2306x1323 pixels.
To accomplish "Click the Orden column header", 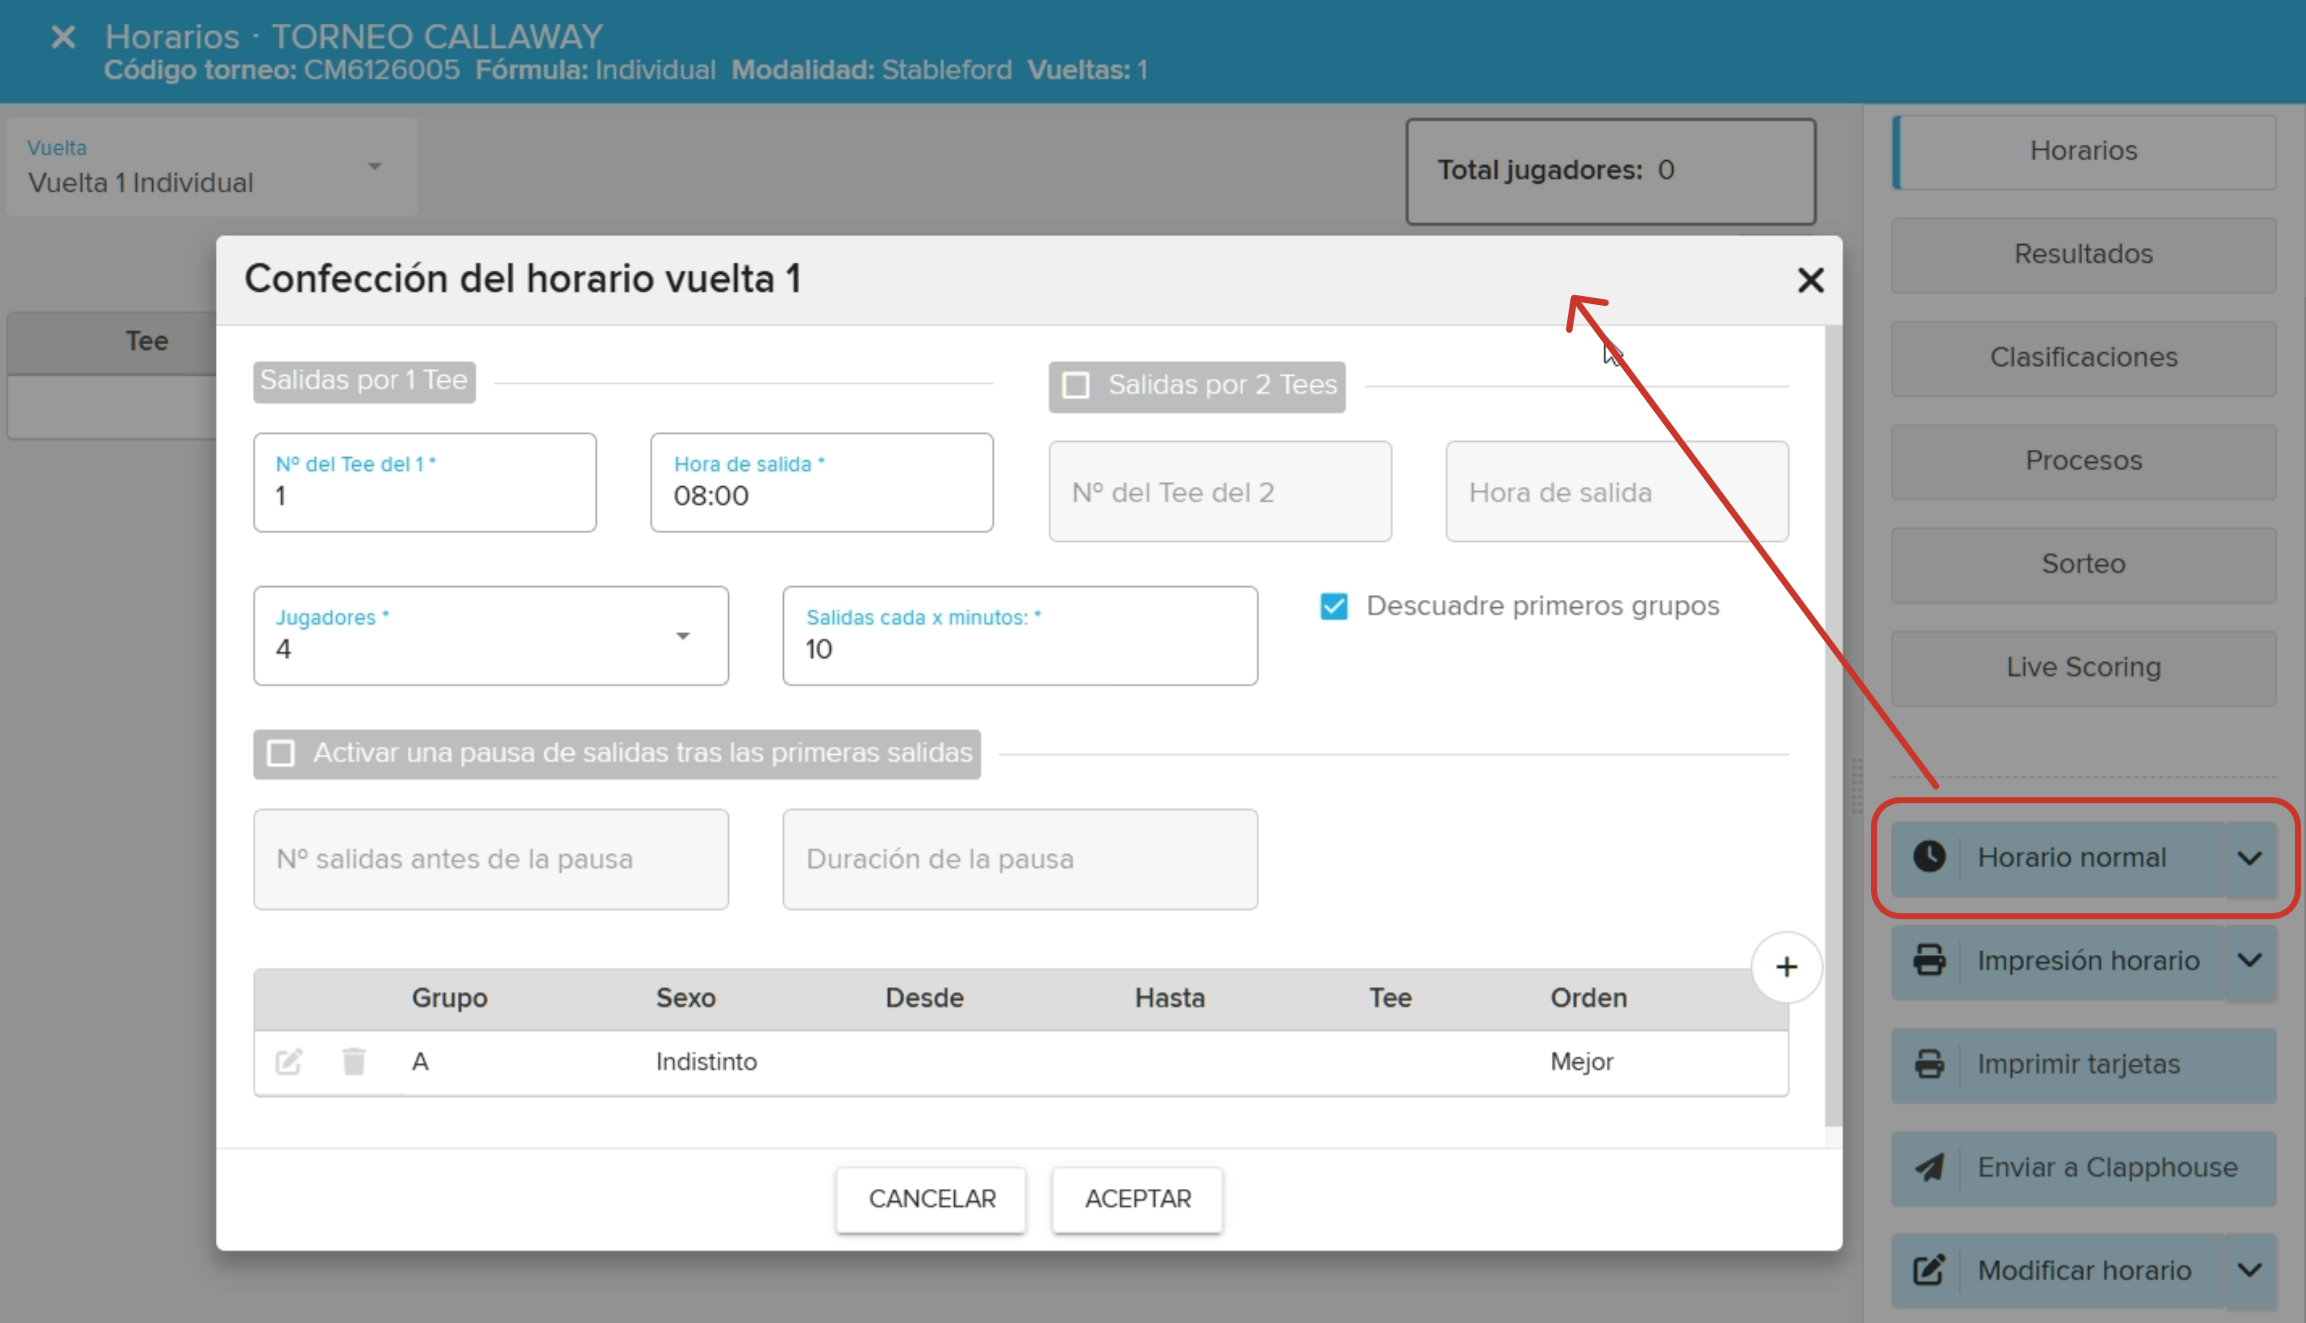I will (x=1589, y=998).
